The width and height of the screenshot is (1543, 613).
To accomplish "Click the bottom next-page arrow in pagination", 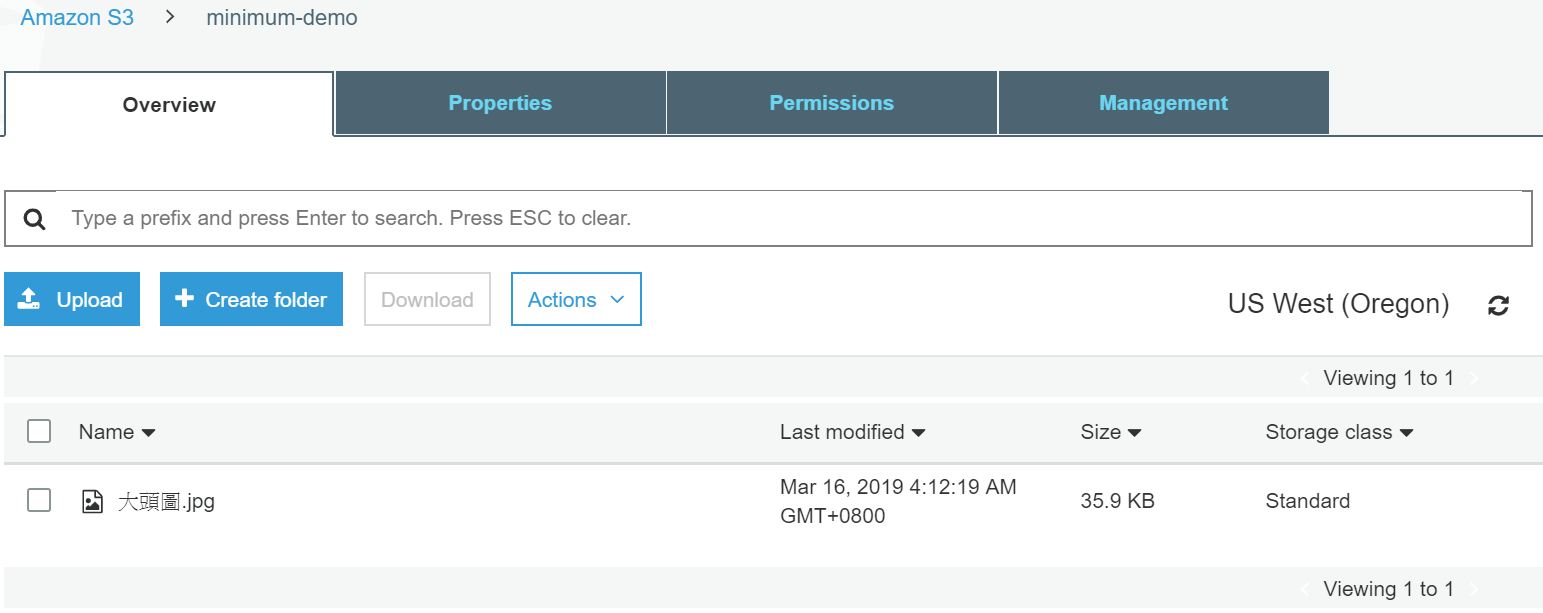I will pos(1473,590).
